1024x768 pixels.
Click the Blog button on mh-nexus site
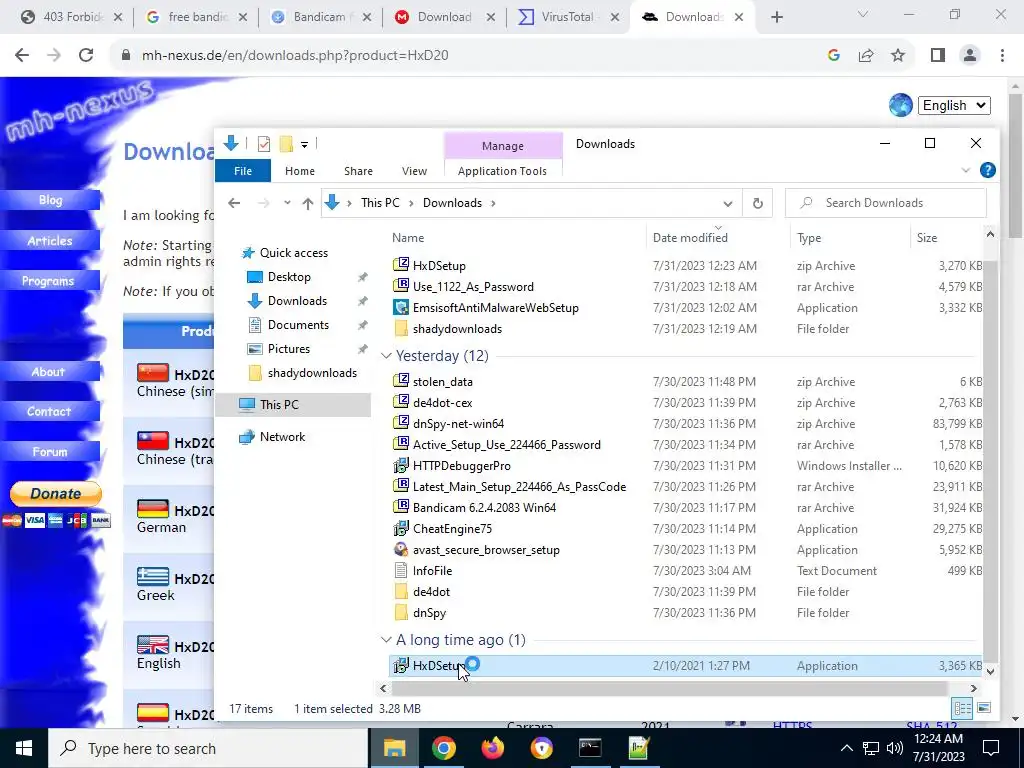click(50, 200)
